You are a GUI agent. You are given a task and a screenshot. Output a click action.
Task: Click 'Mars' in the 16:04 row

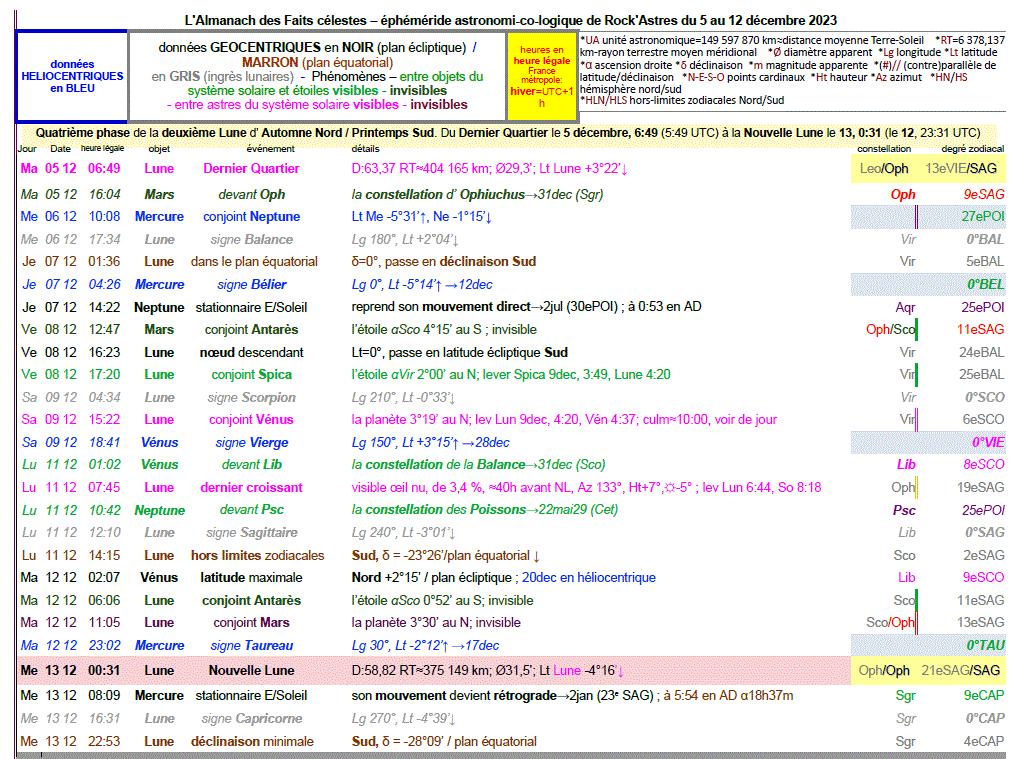point(159,194)
